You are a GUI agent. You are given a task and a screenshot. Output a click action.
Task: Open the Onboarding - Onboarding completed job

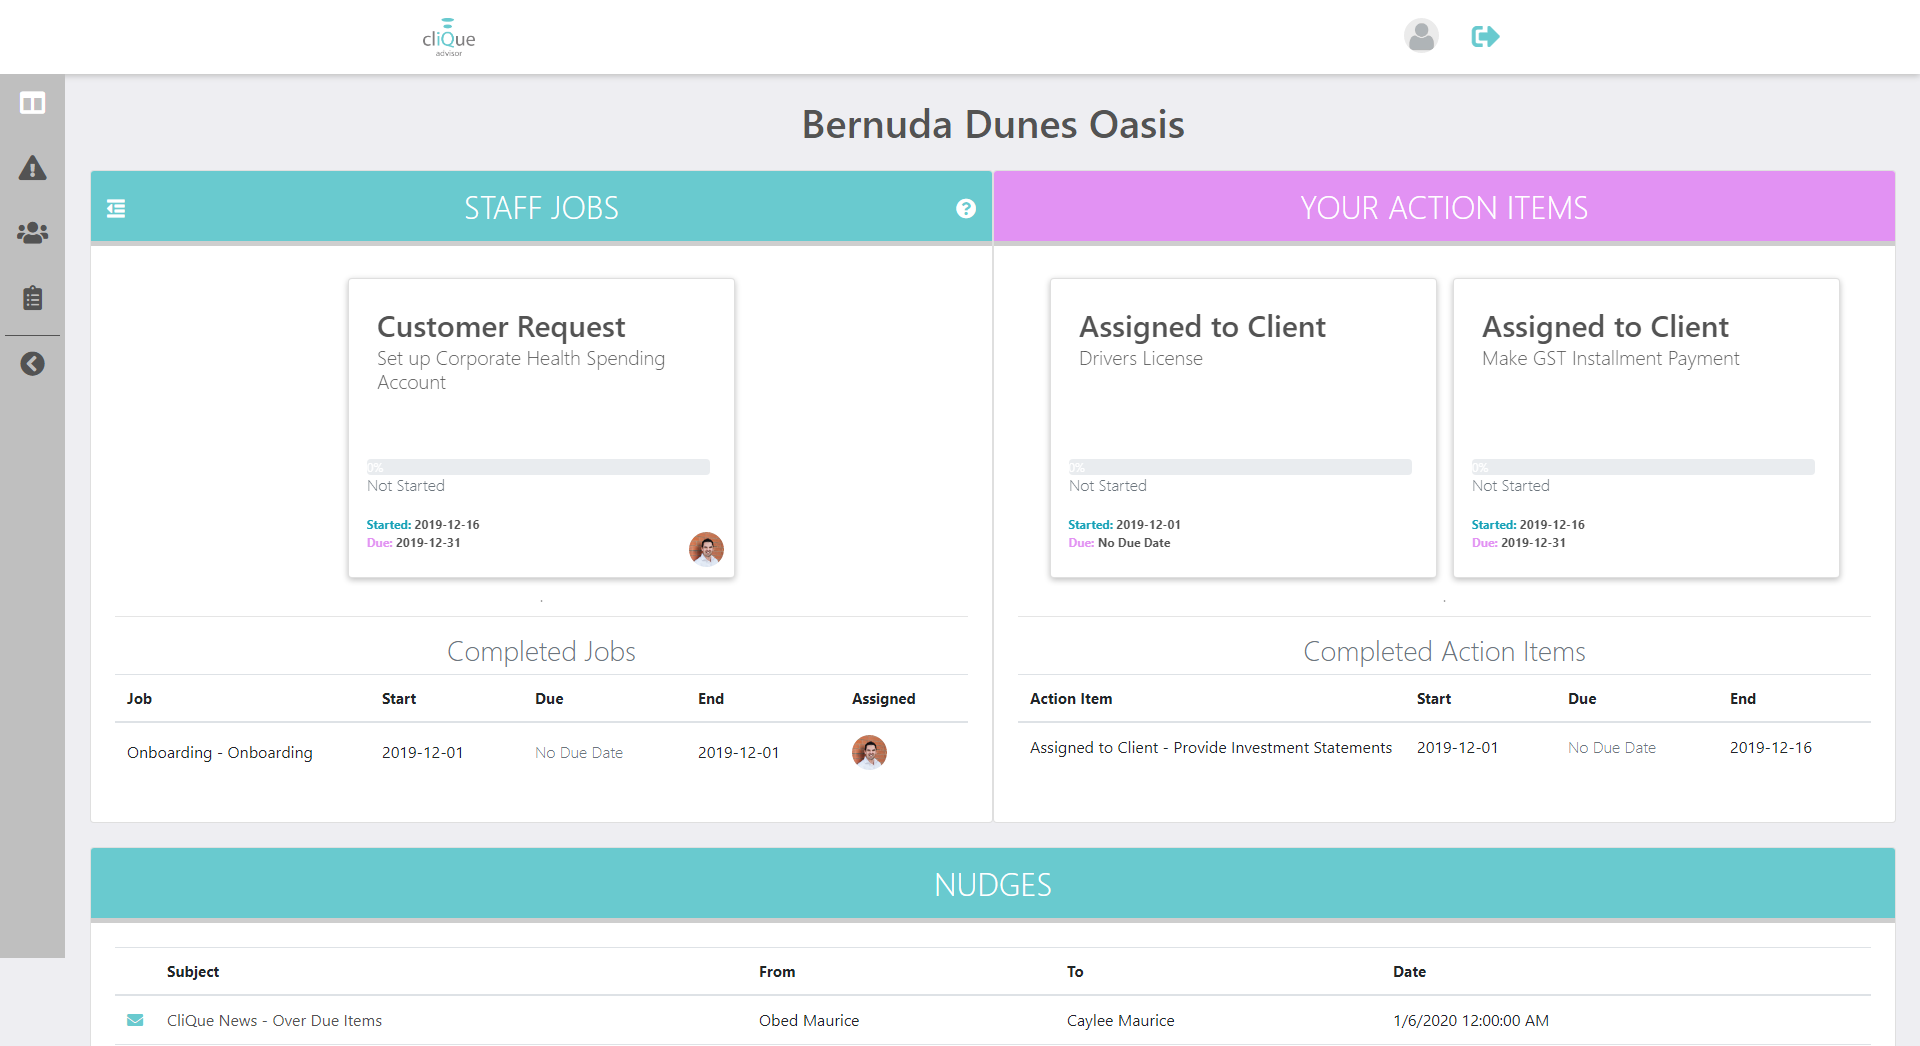(219, 752)
